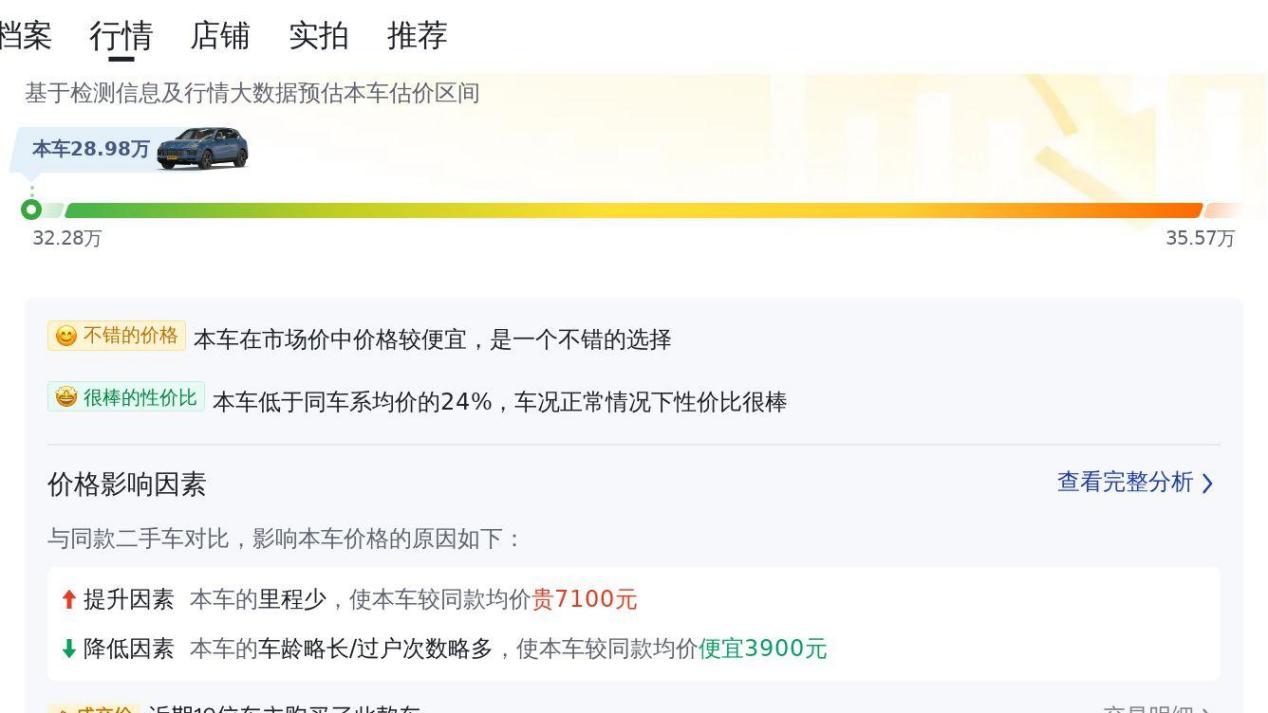
Task: Go to the 实拍 tab
Action: point(319,36)
